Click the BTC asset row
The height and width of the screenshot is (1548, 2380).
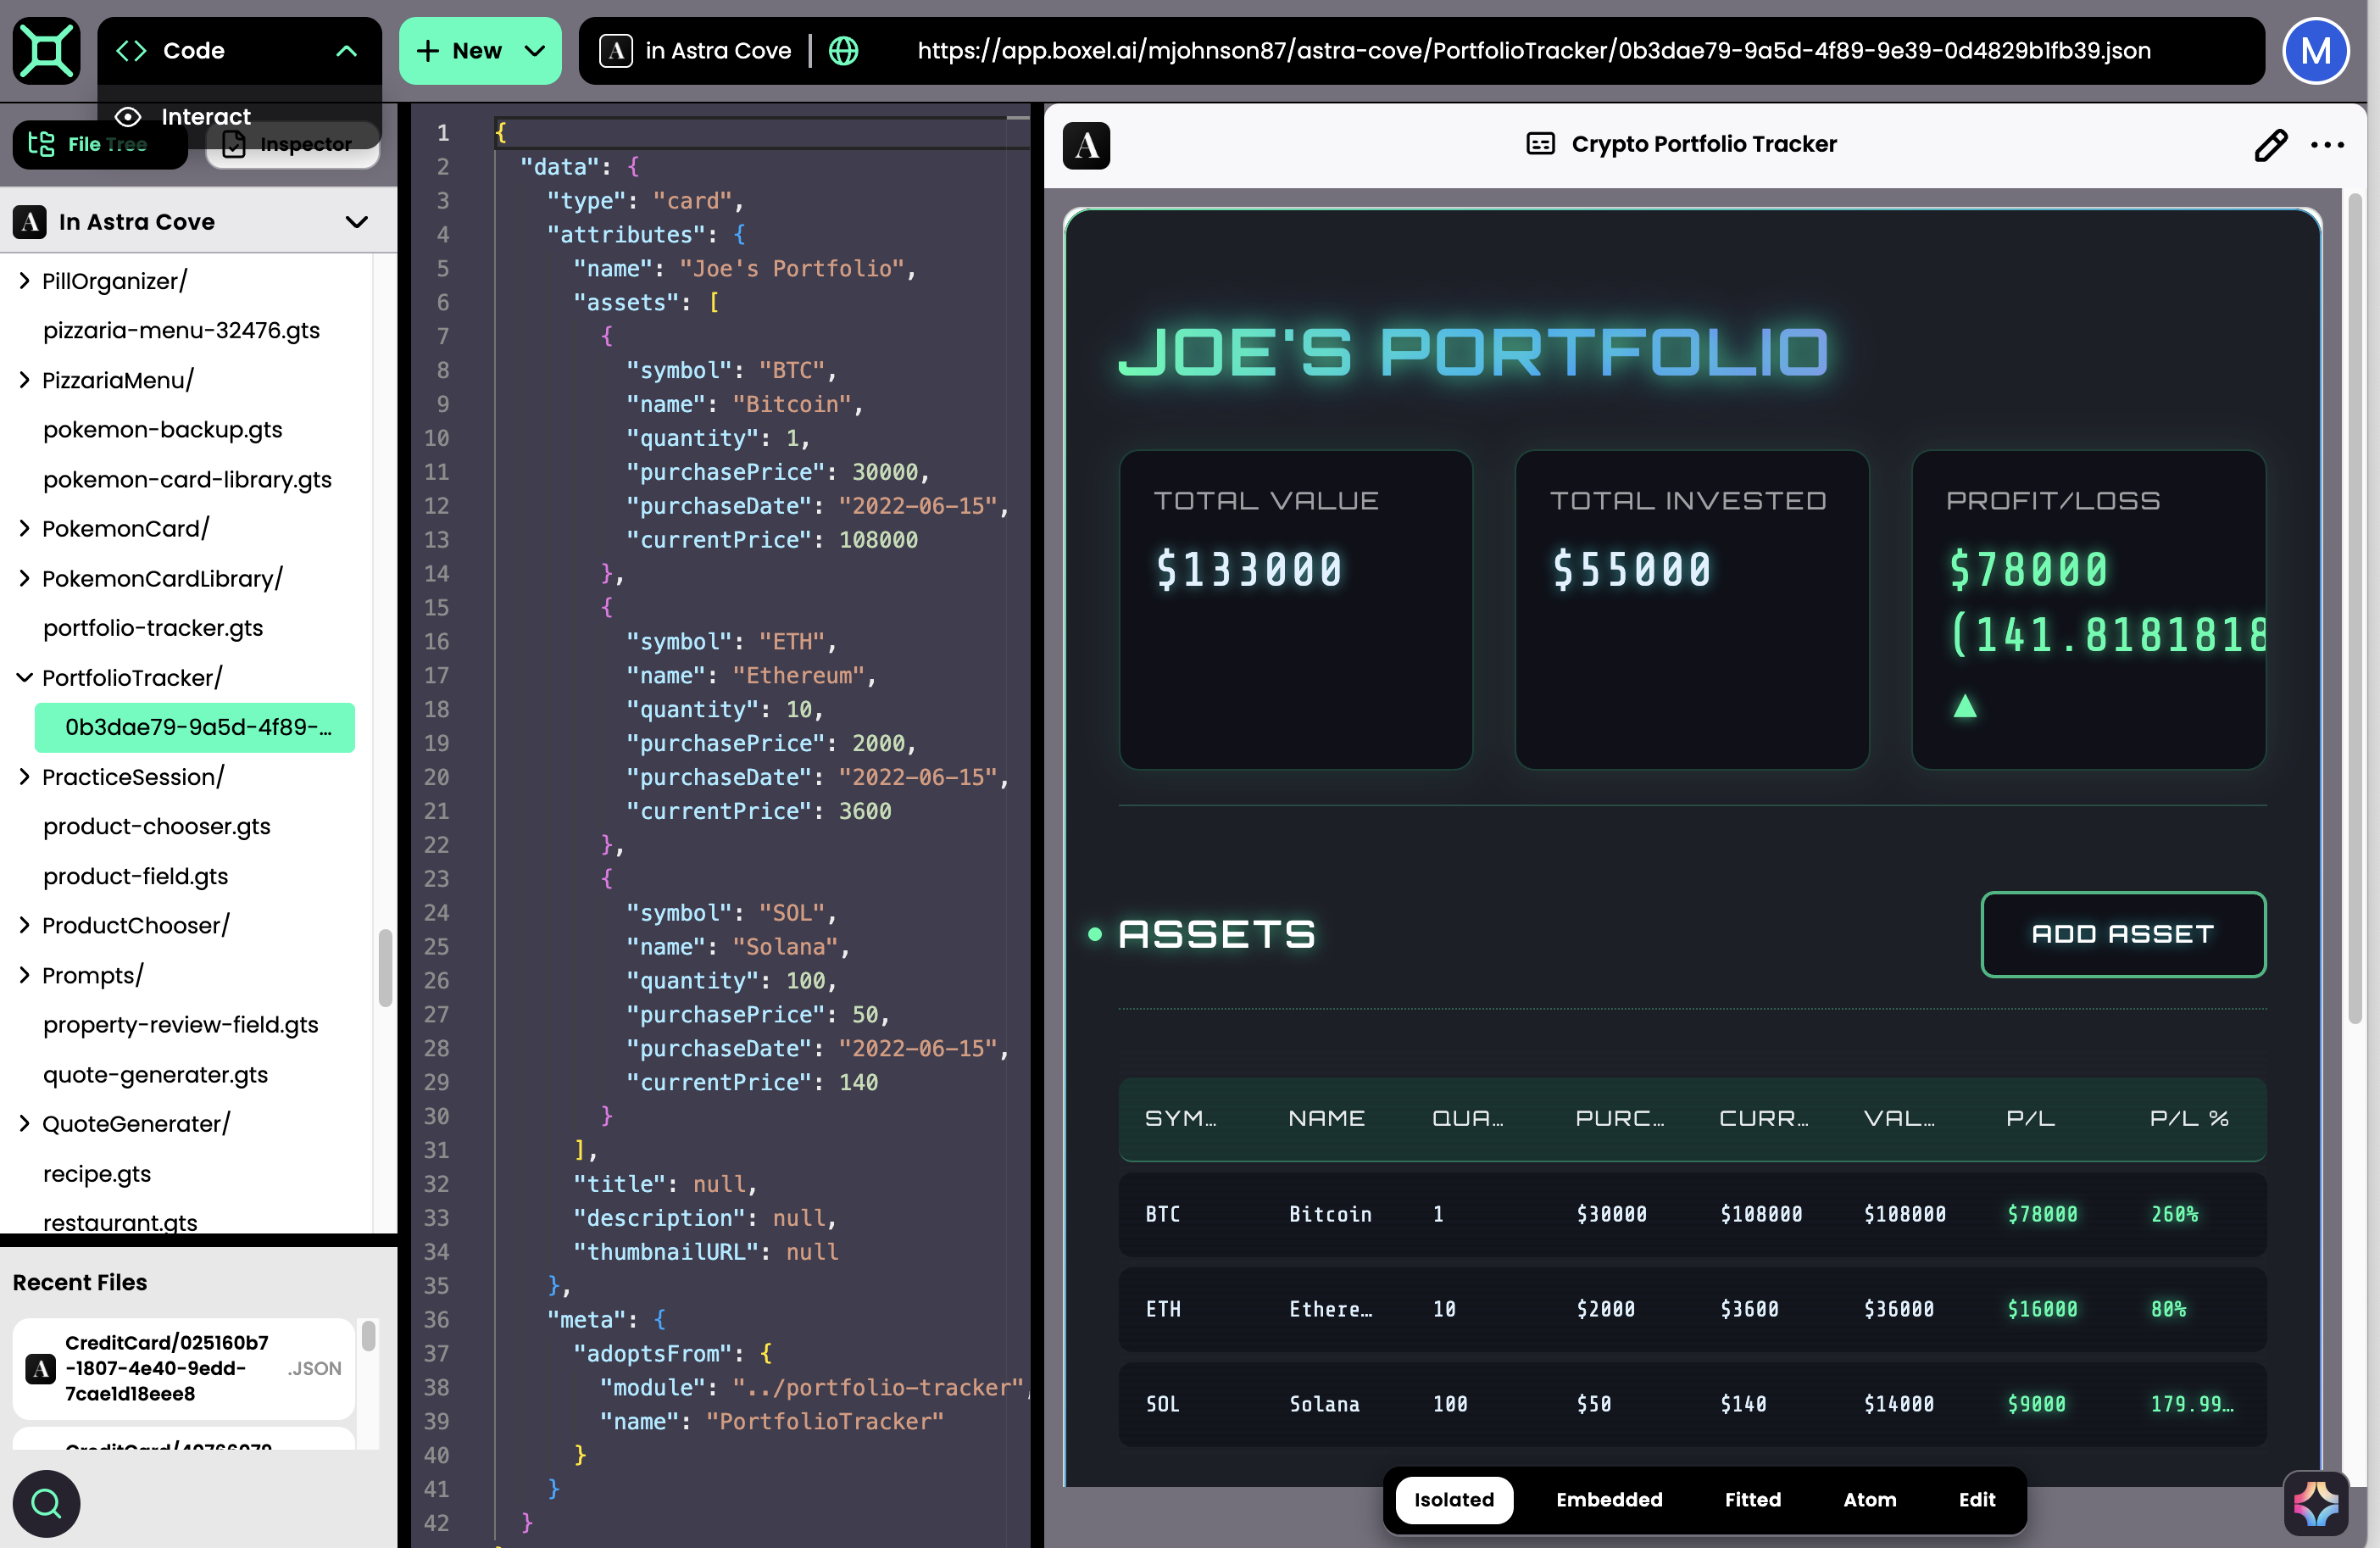[x=1692, y=1214]
